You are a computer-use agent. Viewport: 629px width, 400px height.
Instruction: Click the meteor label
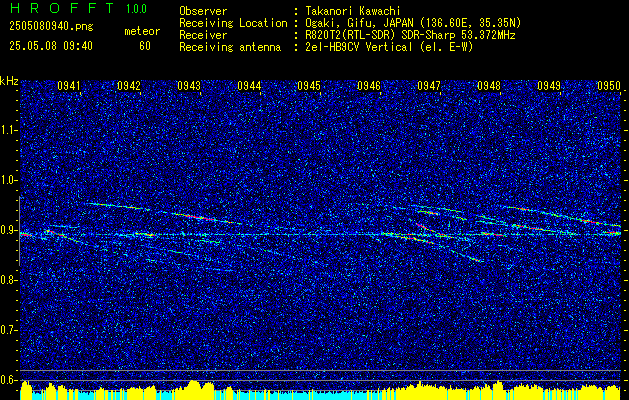142,31
